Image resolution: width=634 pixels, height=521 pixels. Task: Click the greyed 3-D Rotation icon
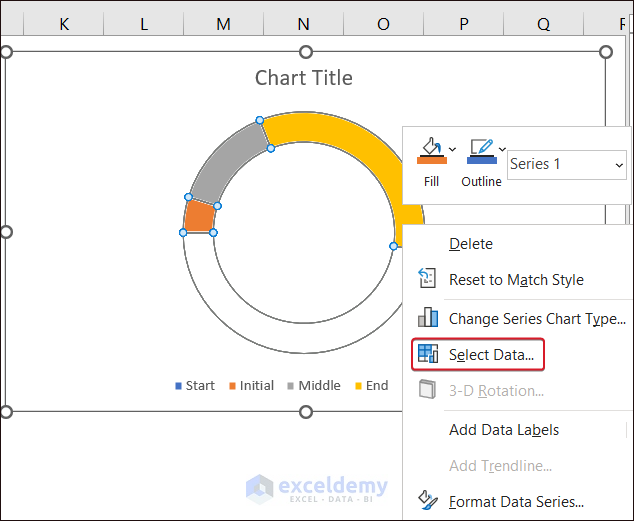click(427, 391)
